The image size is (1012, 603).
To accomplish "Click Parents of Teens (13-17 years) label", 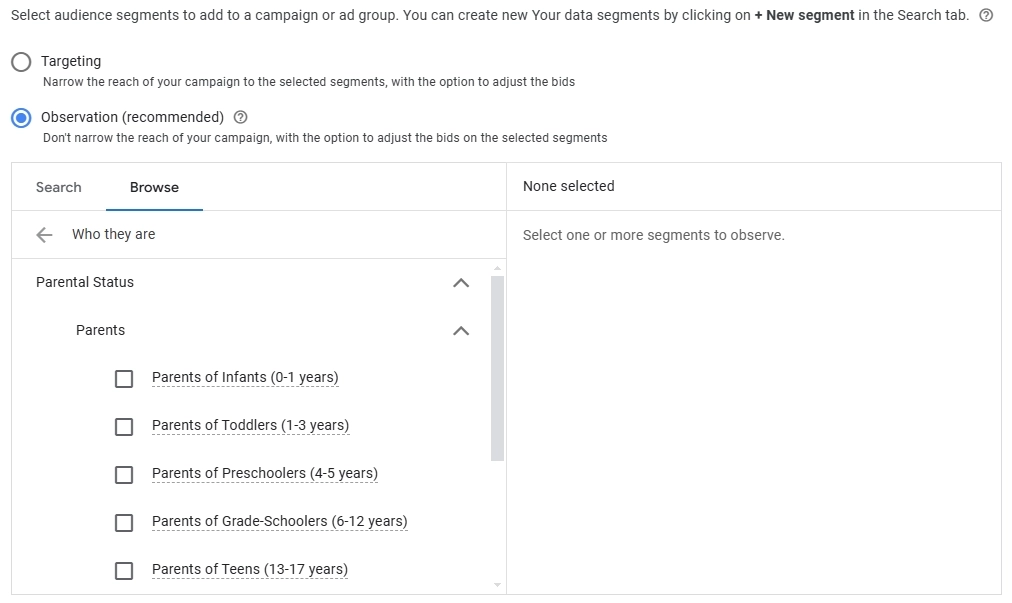I will pos(250,569).
